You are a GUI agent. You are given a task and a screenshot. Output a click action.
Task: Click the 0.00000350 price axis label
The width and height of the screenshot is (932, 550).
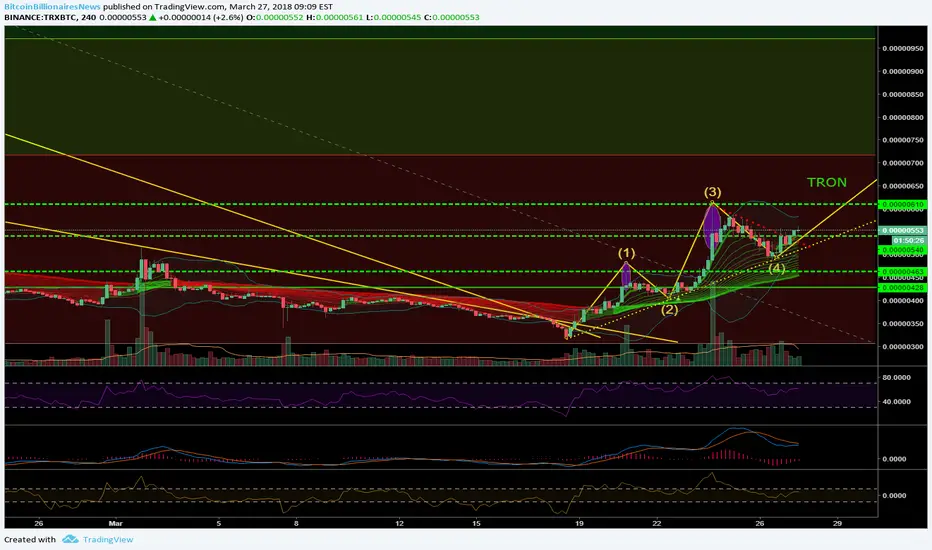pyautogui.click(x=903, y=324)
